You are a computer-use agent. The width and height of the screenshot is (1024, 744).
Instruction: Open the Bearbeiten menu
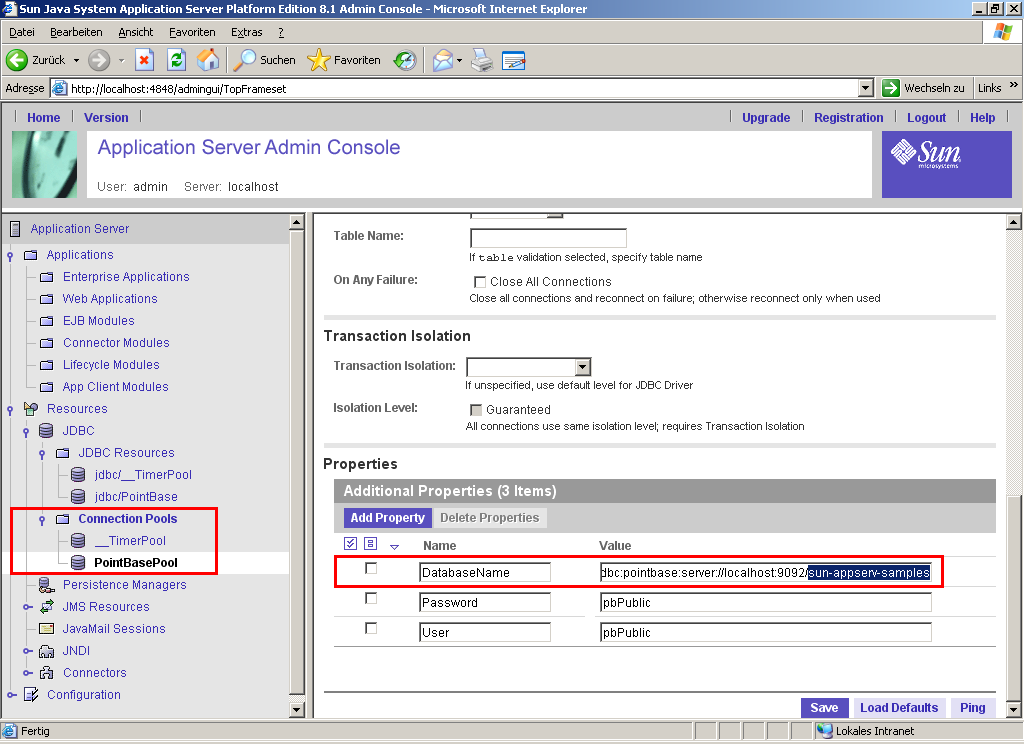click(76, 32)
